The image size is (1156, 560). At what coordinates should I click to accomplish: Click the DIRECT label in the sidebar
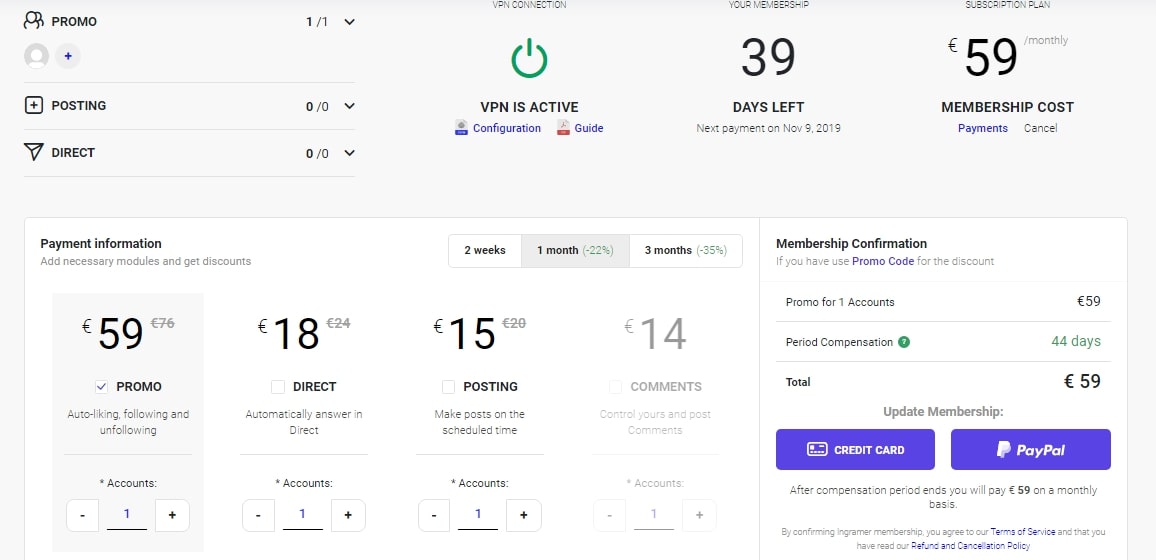pyautogui.click(x=73, y=153)
